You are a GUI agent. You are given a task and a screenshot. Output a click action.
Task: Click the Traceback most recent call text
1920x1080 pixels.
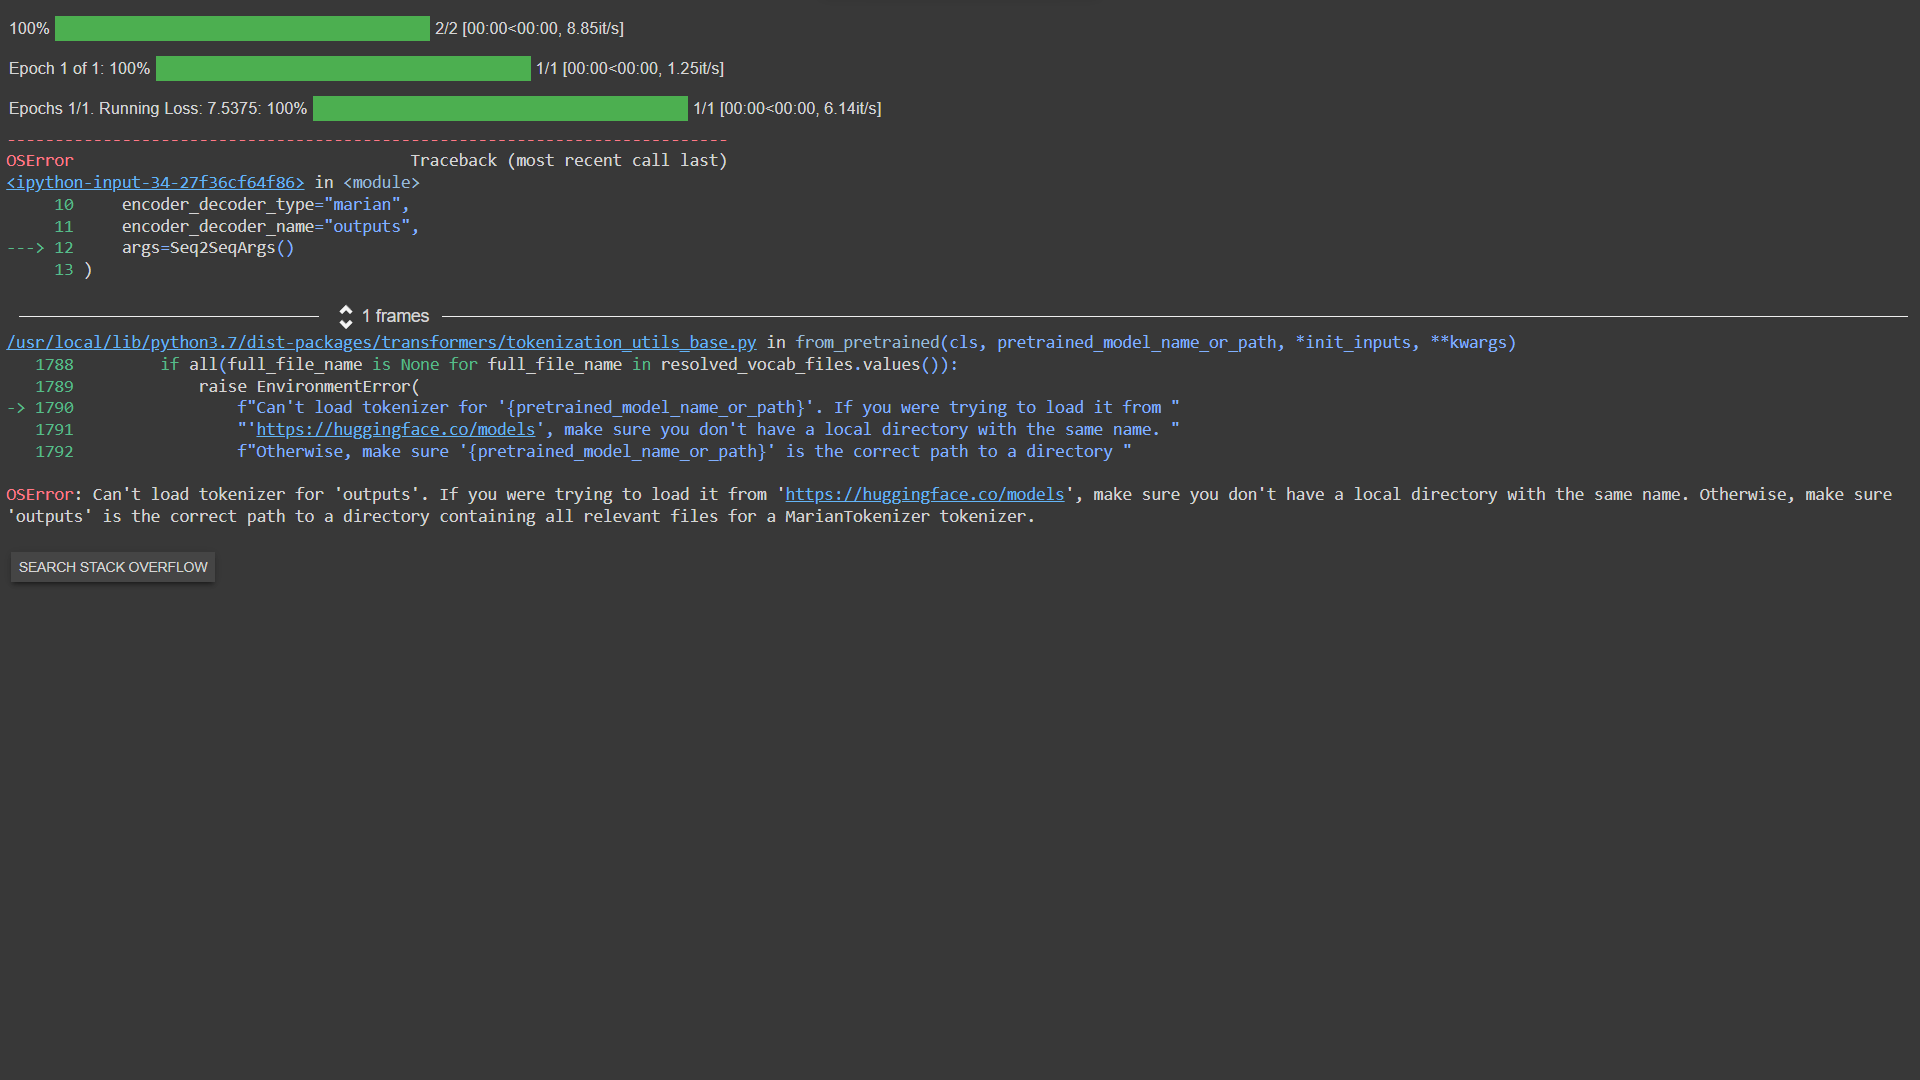[568, 160]
